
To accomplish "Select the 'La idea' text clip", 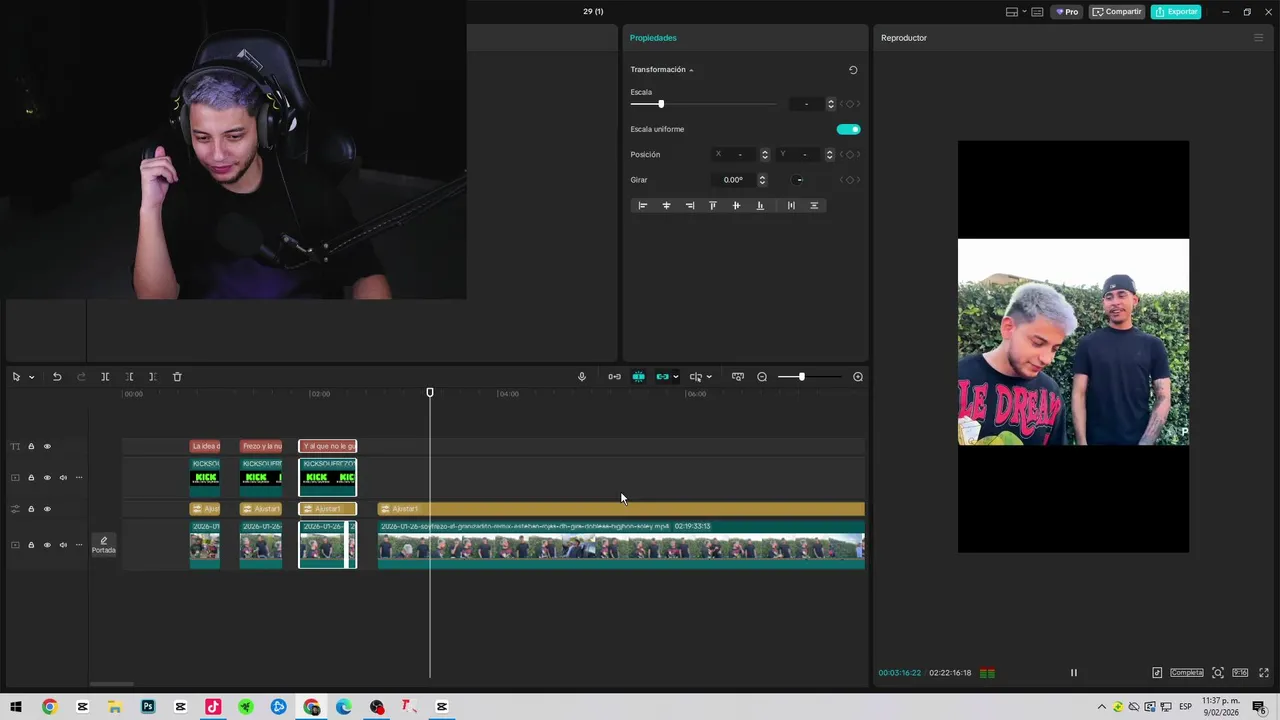I will click(x=205, y=446).
